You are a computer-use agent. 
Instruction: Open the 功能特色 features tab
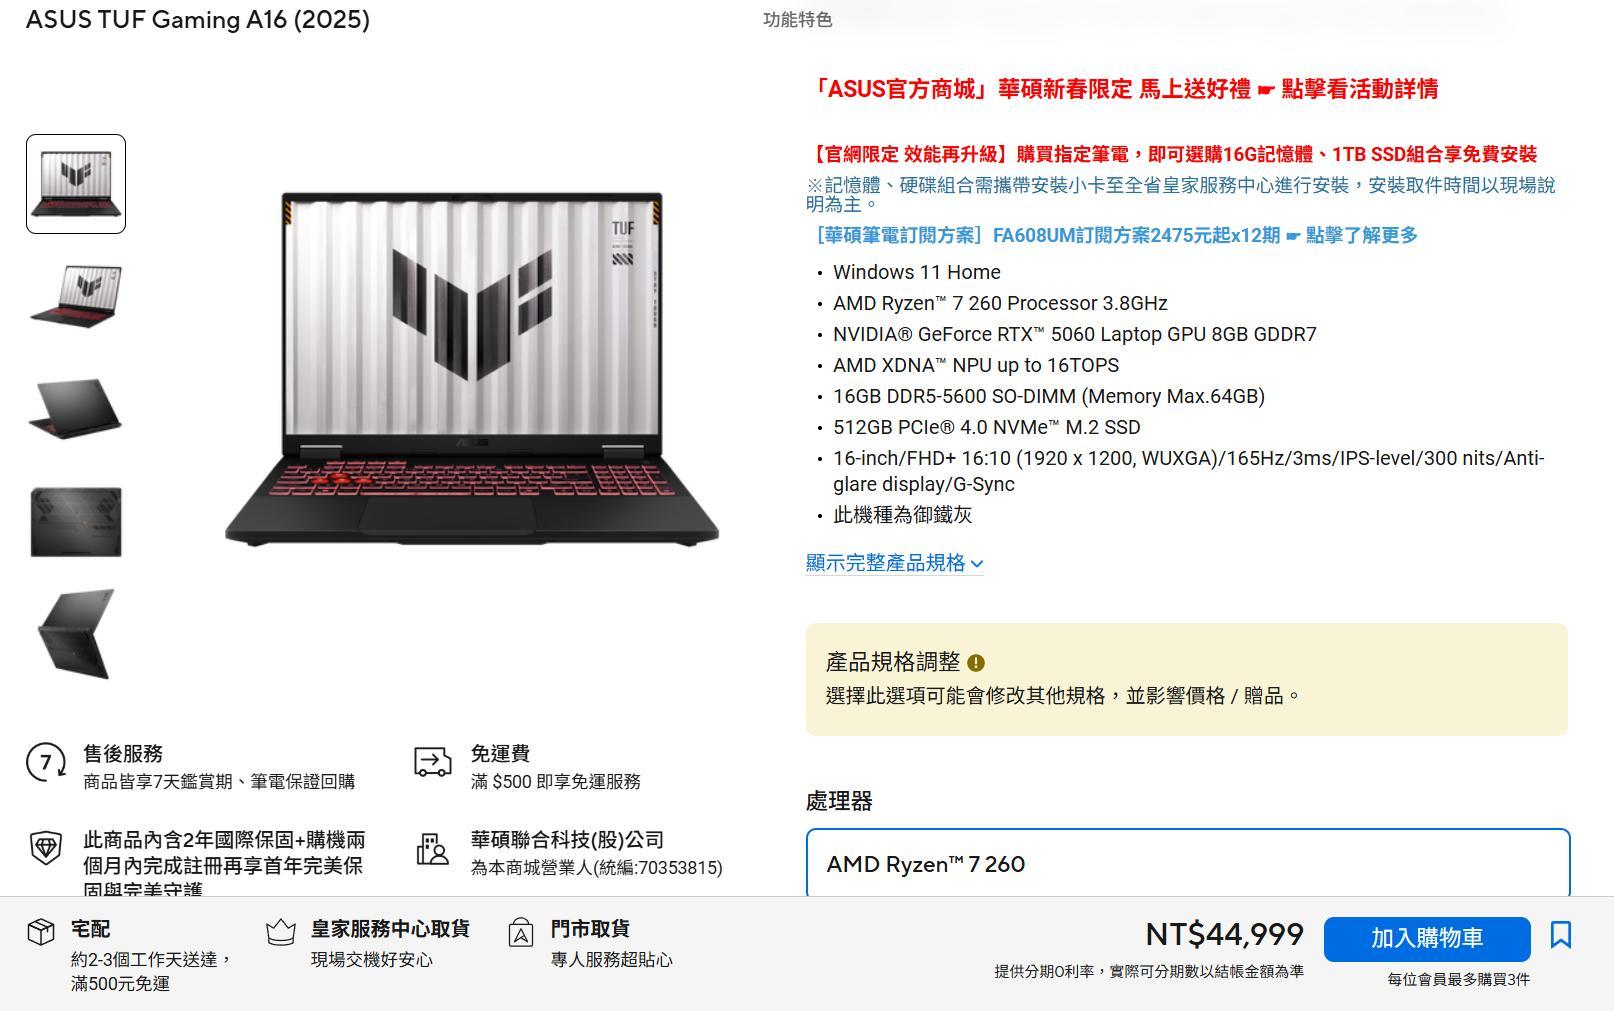(797, 19)
